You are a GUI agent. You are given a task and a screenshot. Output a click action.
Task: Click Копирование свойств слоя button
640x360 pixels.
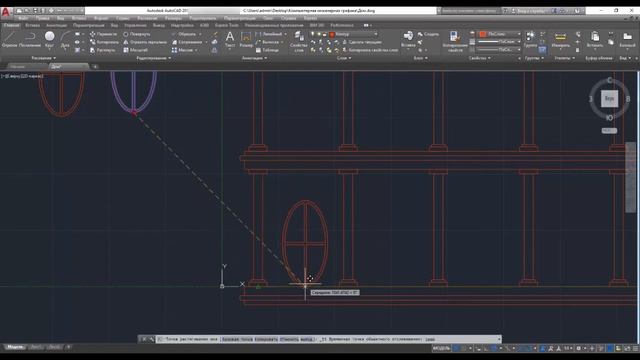[370, 50]
